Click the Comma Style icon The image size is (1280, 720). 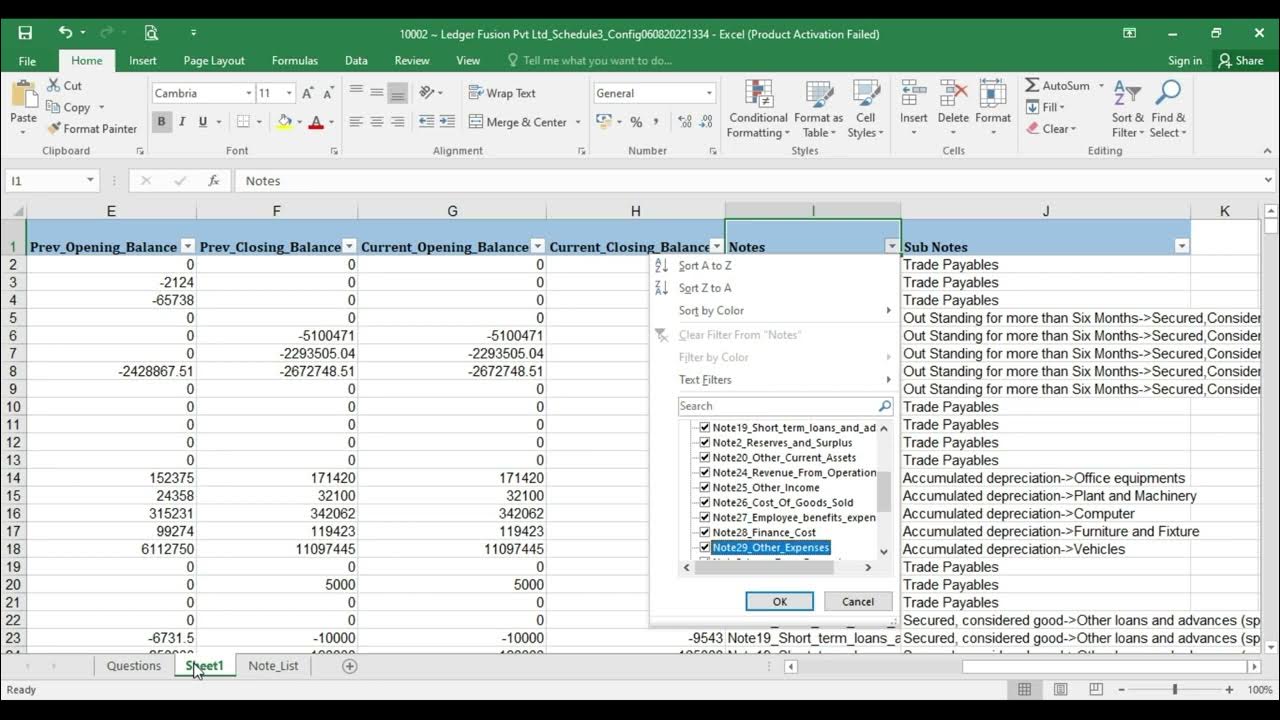(657, 122)
